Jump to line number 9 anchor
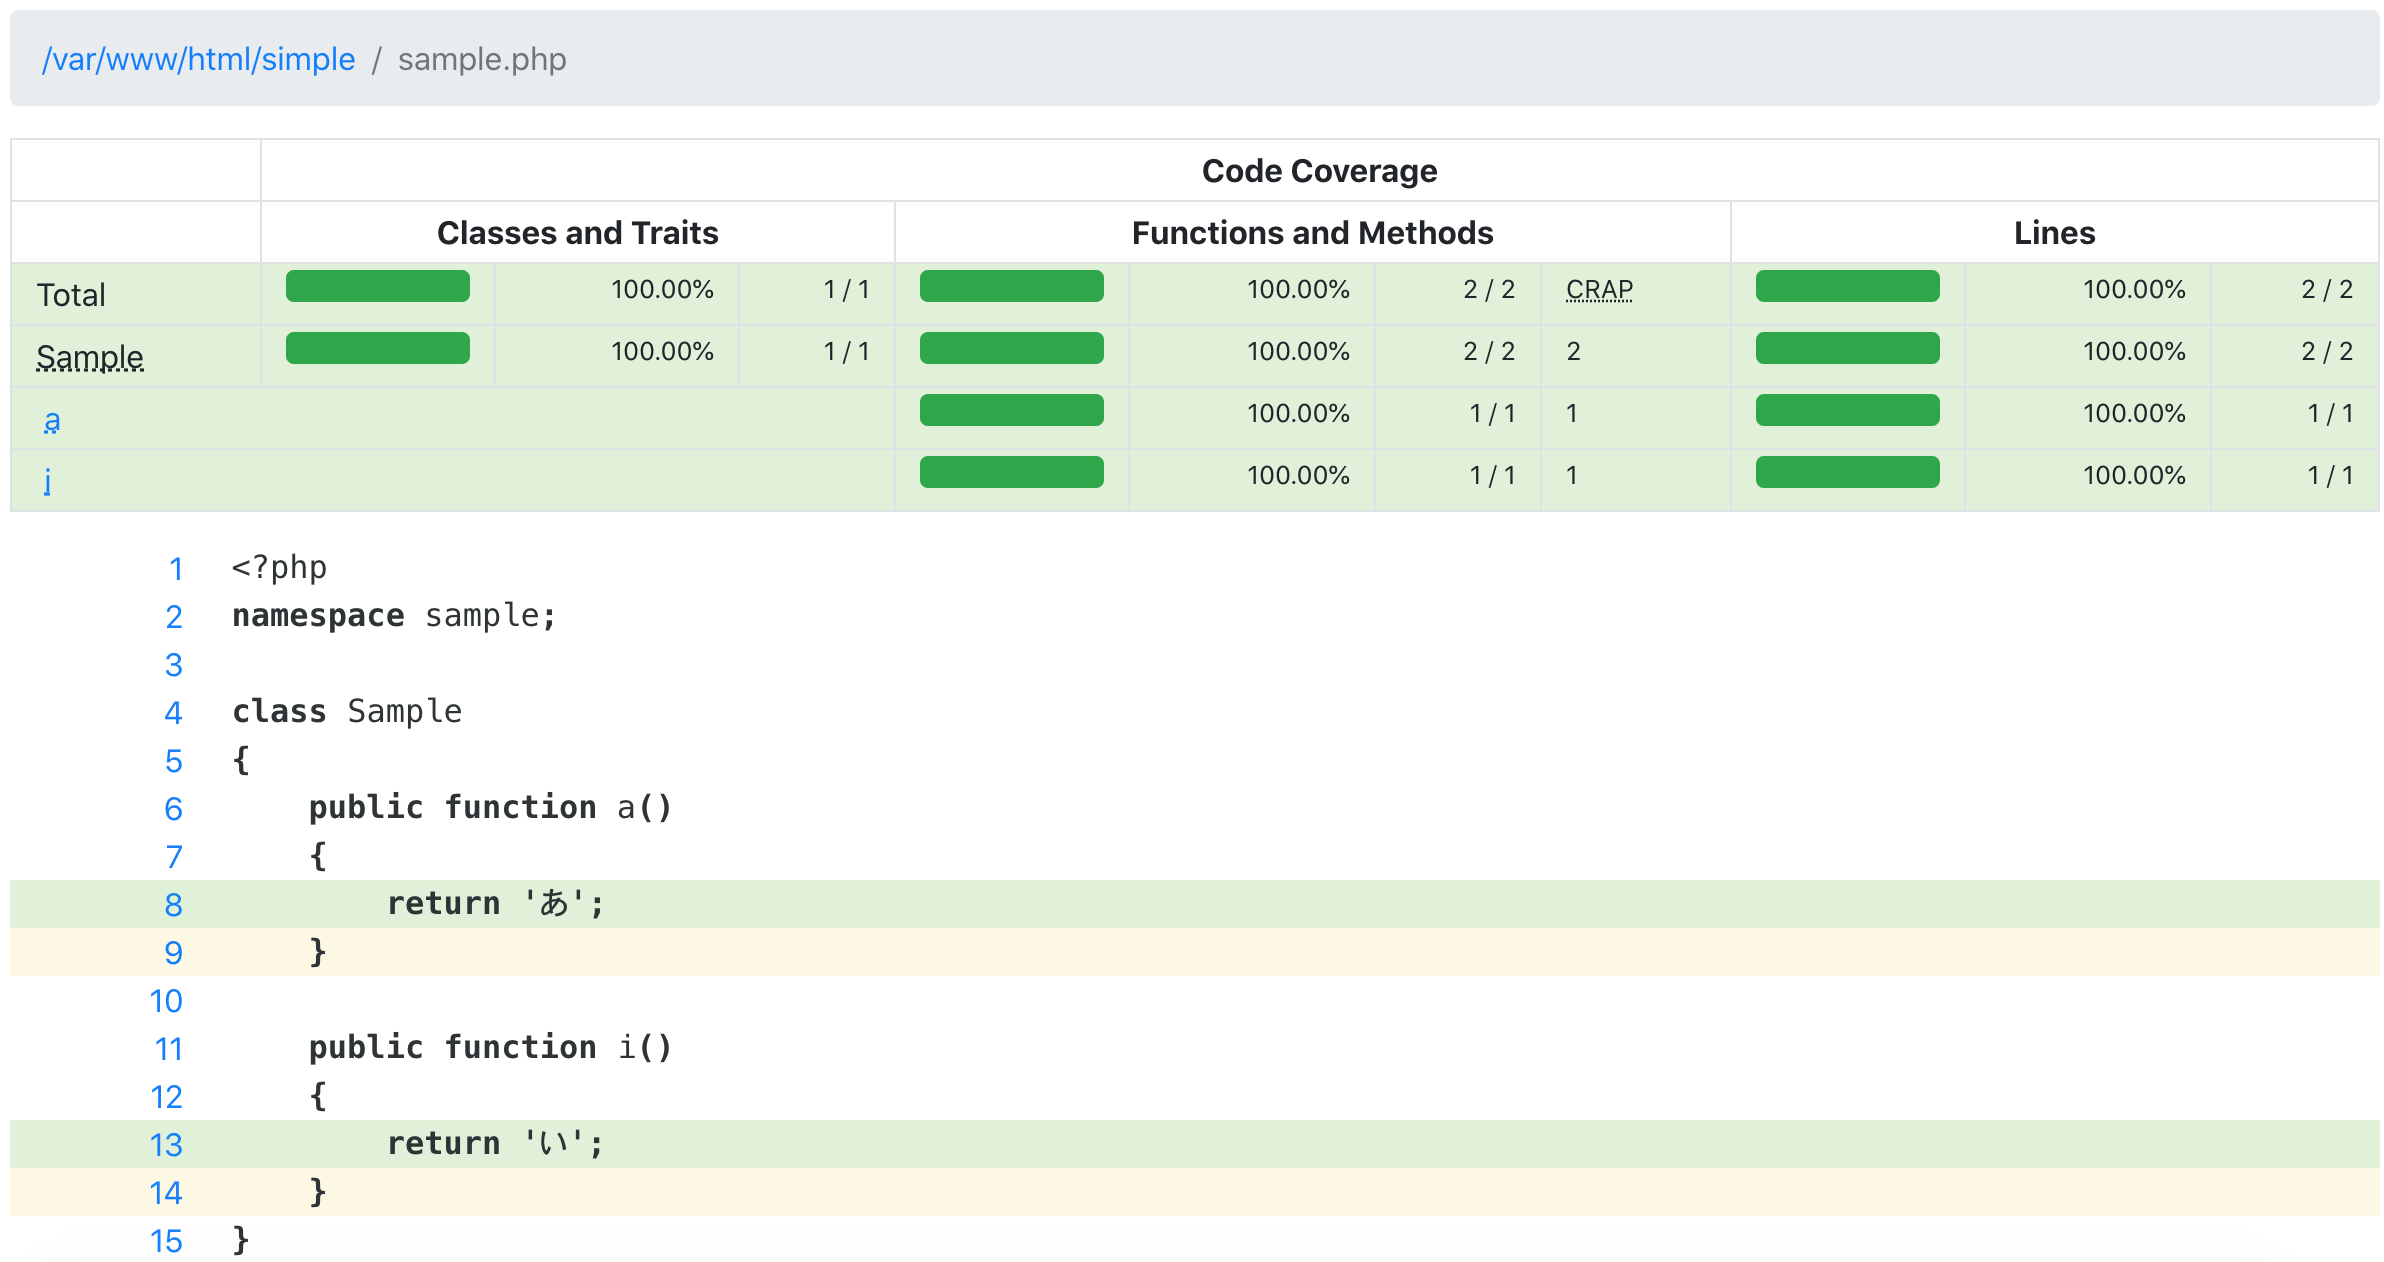Viewport: 2384px width, 1262px height. 173,952
